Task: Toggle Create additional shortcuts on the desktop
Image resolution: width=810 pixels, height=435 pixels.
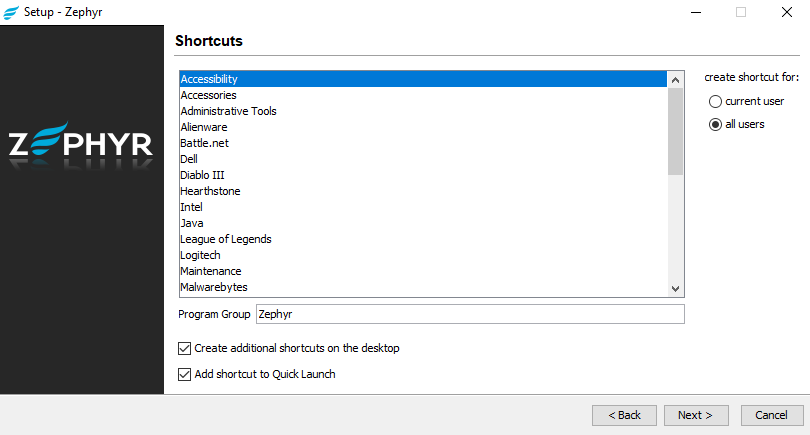Action: click(x=184, y=349)
